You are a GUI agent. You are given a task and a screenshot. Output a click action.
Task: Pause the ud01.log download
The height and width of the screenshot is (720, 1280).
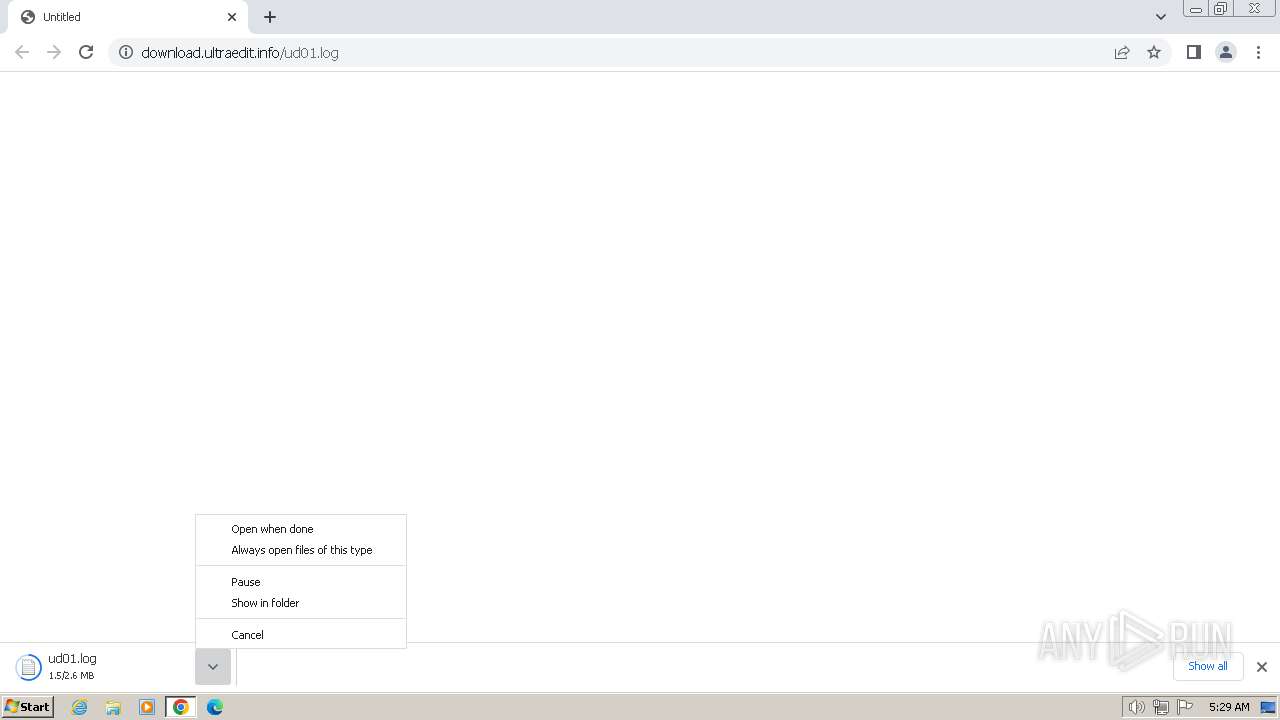pyautogui.click(x=301, y=582)
